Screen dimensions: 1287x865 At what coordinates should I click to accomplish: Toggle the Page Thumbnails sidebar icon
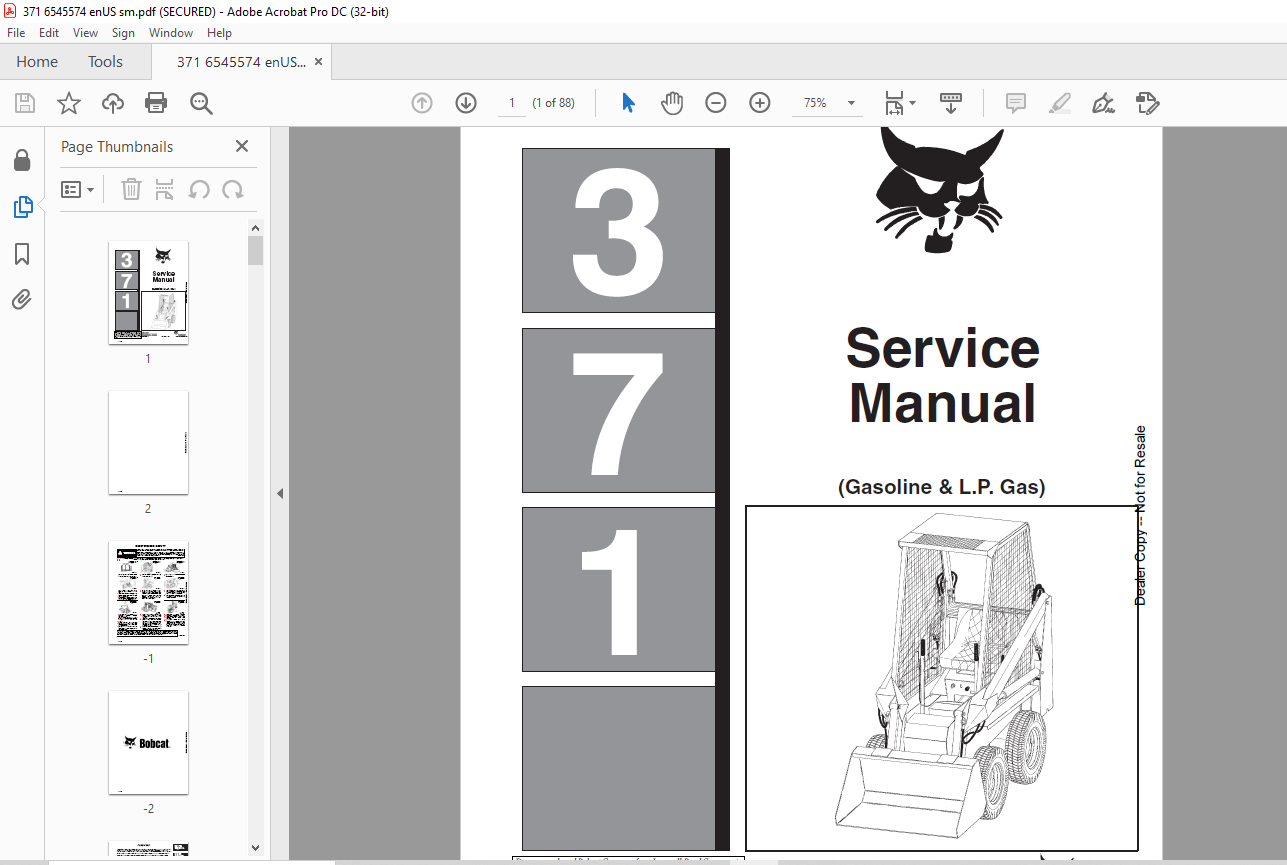(22, 207)
